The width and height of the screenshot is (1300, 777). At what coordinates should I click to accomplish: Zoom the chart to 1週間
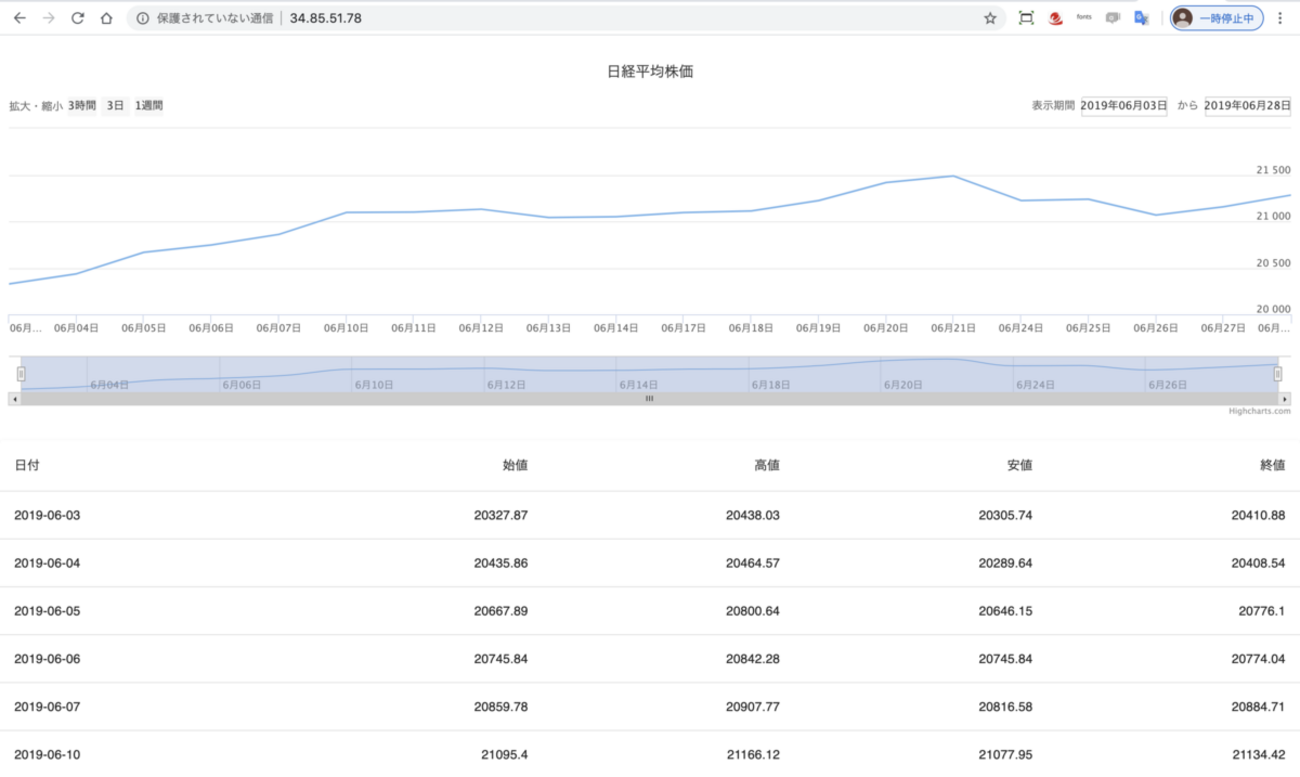149,106
